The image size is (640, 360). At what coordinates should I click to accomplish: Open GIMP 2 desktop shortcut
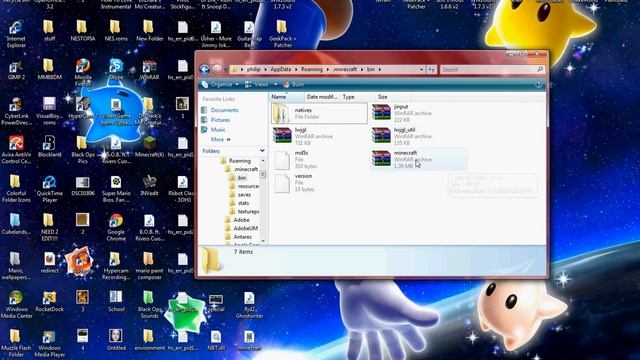pyautogui.click(x=16, y=69)
